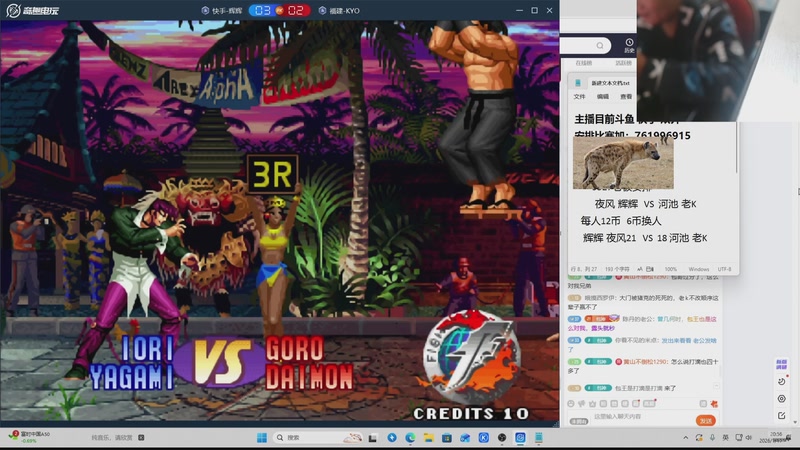Click the gray badge button left of chat input
Screen dimensions: 800x450
coord(579,421)
